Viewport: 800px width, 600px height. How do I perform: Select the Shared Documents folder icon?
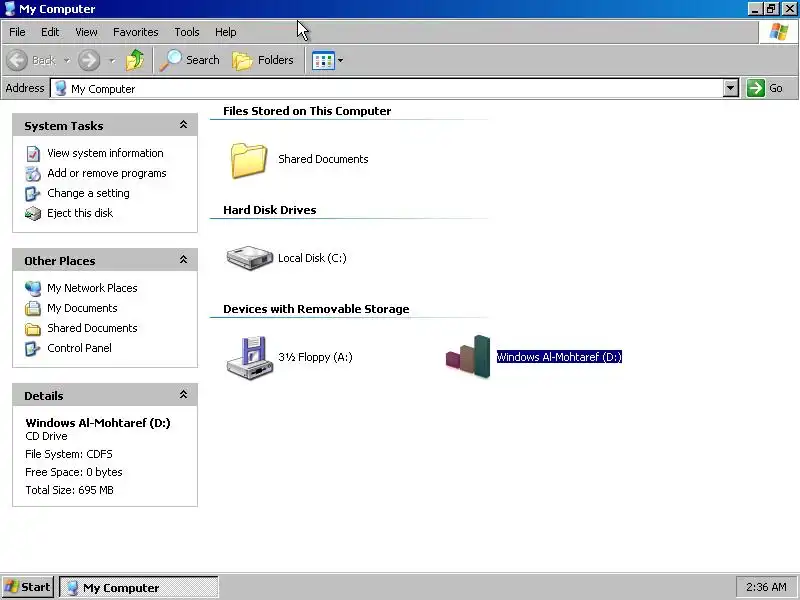click(248, 160)
